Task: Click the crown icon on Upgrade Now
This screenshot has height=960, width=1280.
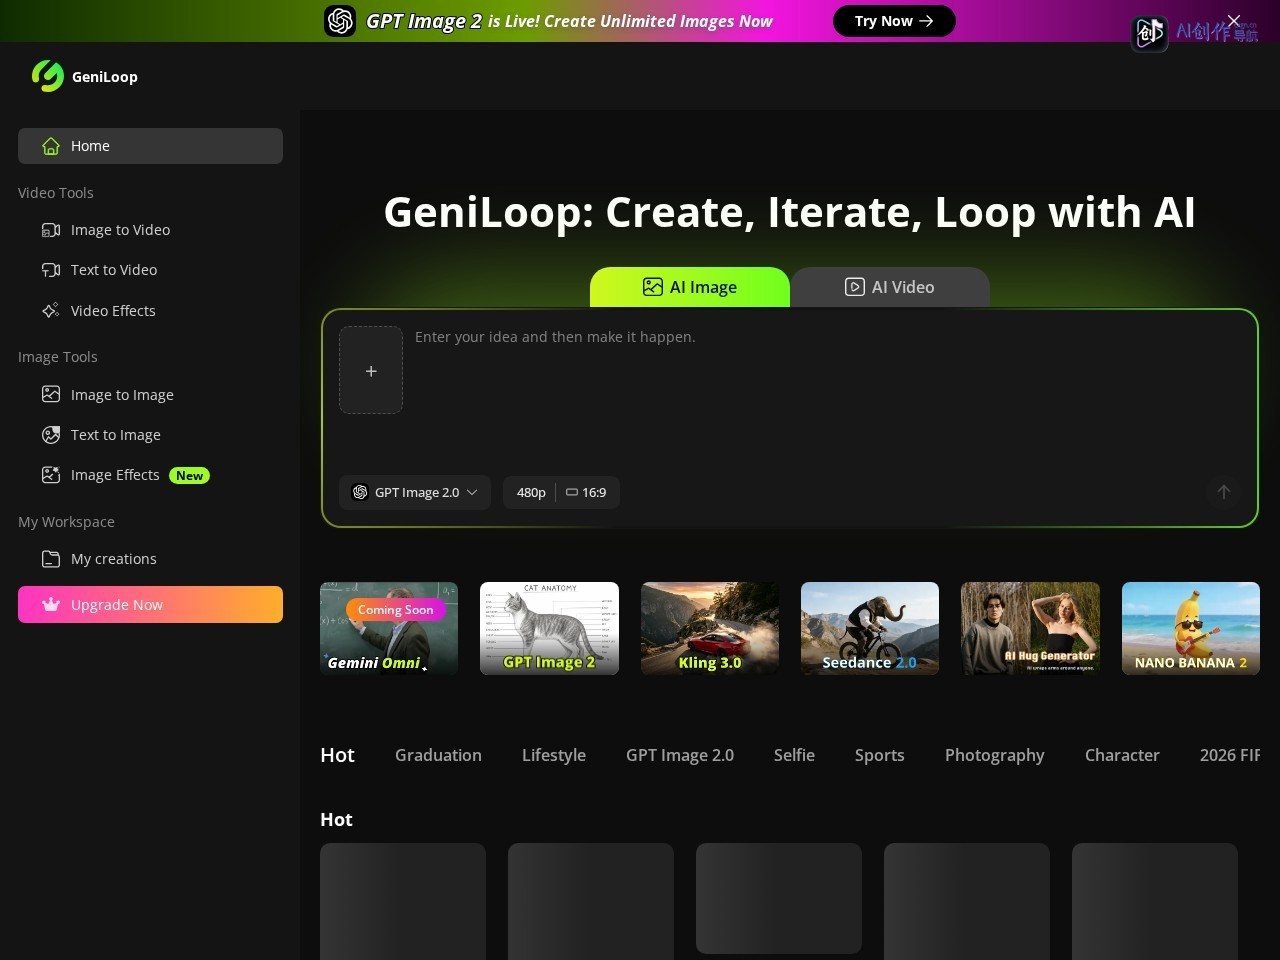Action: [x=51, y=605]
